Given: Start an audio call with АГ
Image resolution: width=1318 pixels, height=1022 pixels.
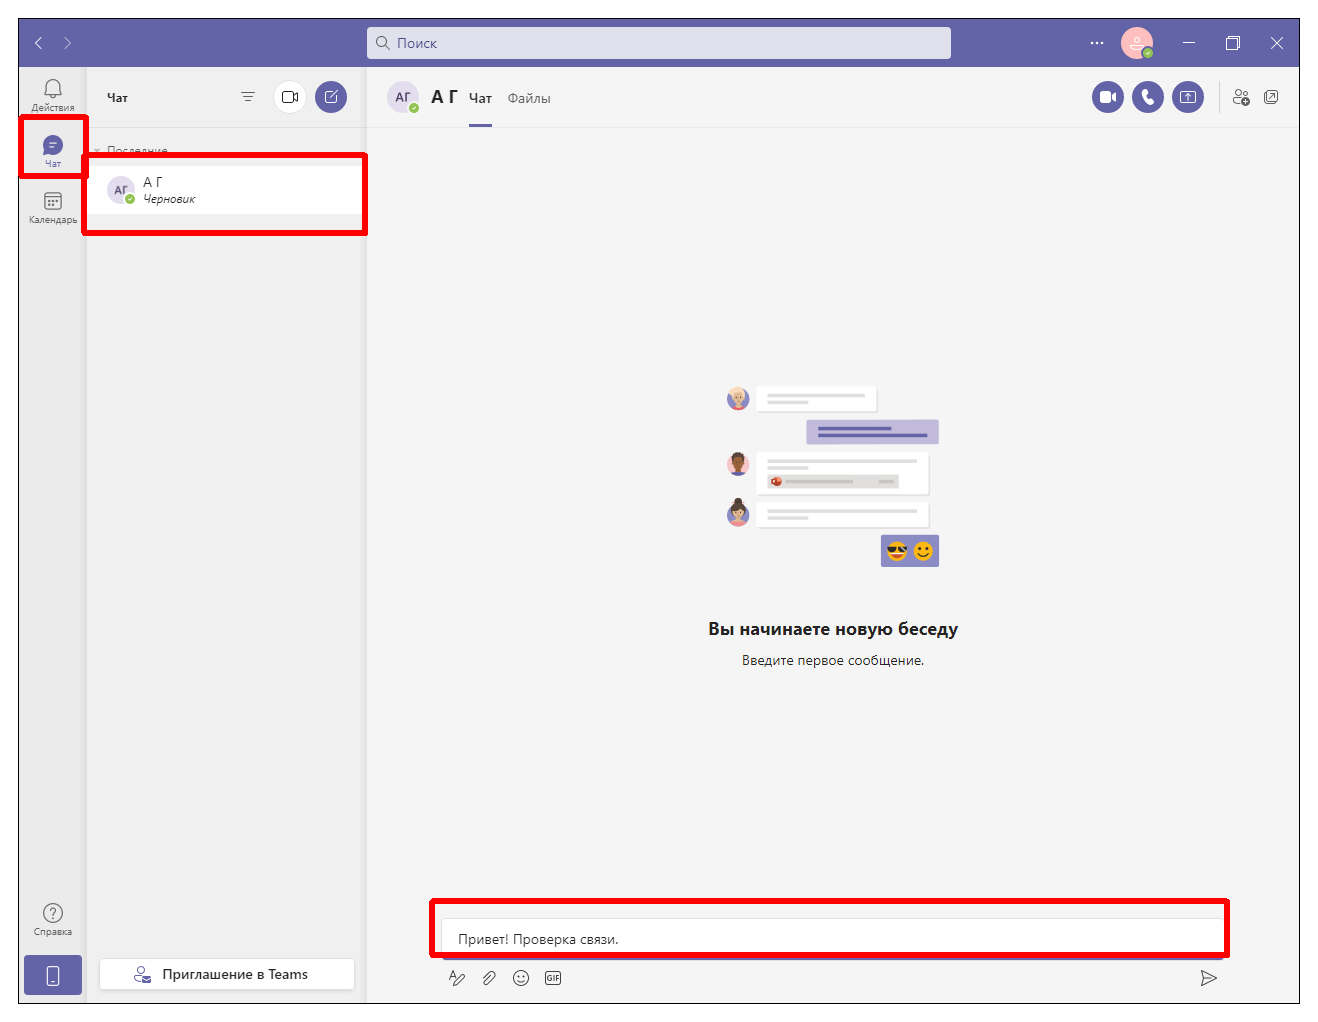Looking at the screenshot, I should [1147, 97].
